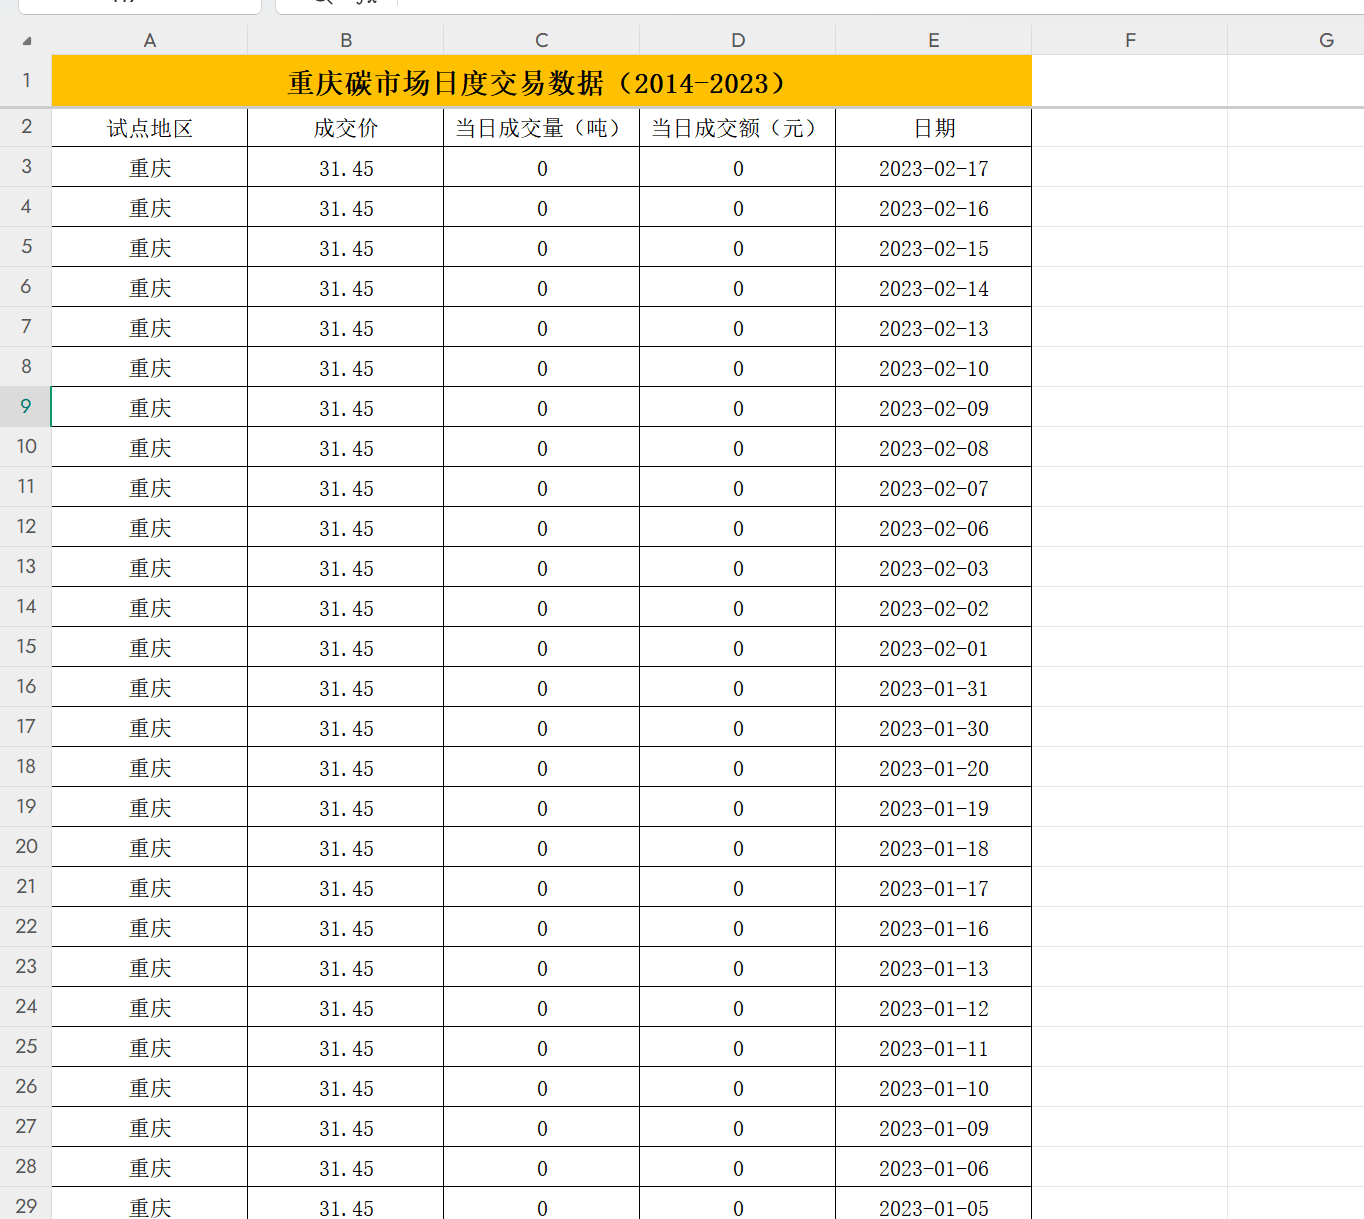Select the date cell 2023-01-17
Screen dimensions: 1364x1219
pos(934,888)
